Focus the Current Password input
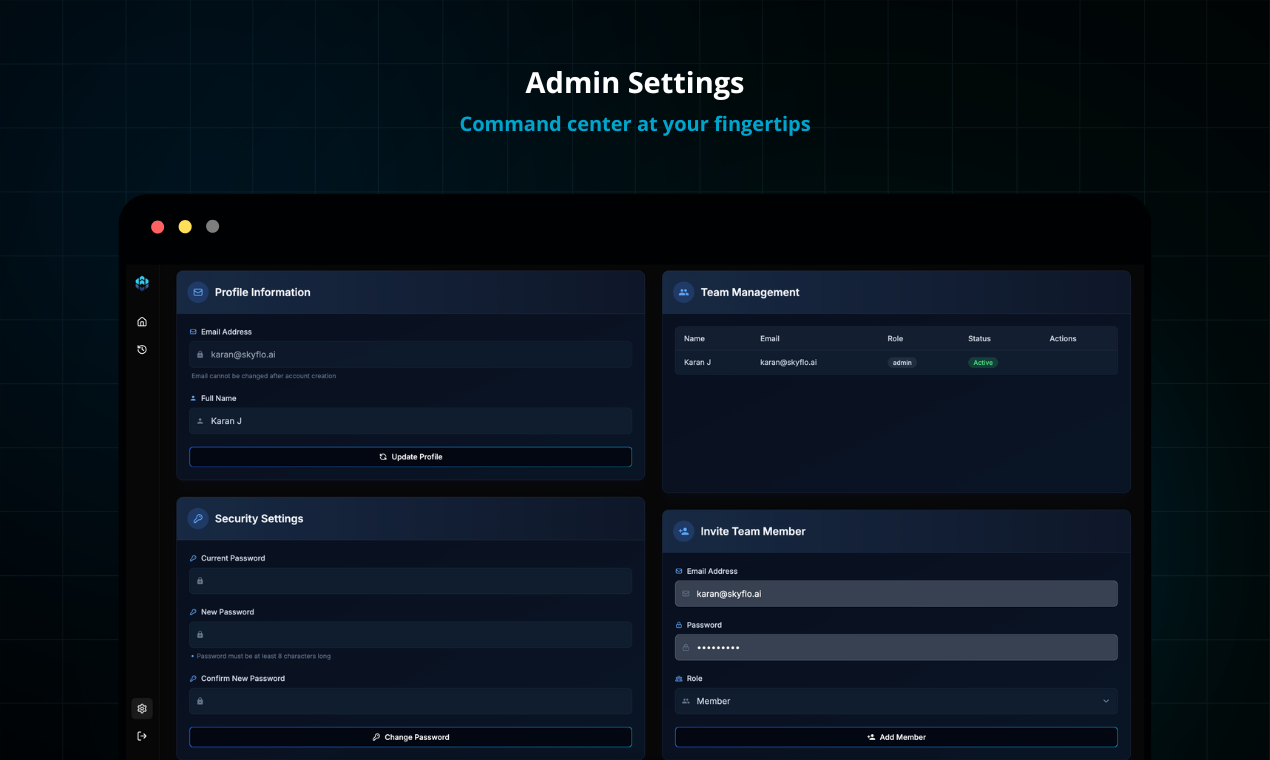This screenshot has width=1270, height=760. [x=410, y=581]
